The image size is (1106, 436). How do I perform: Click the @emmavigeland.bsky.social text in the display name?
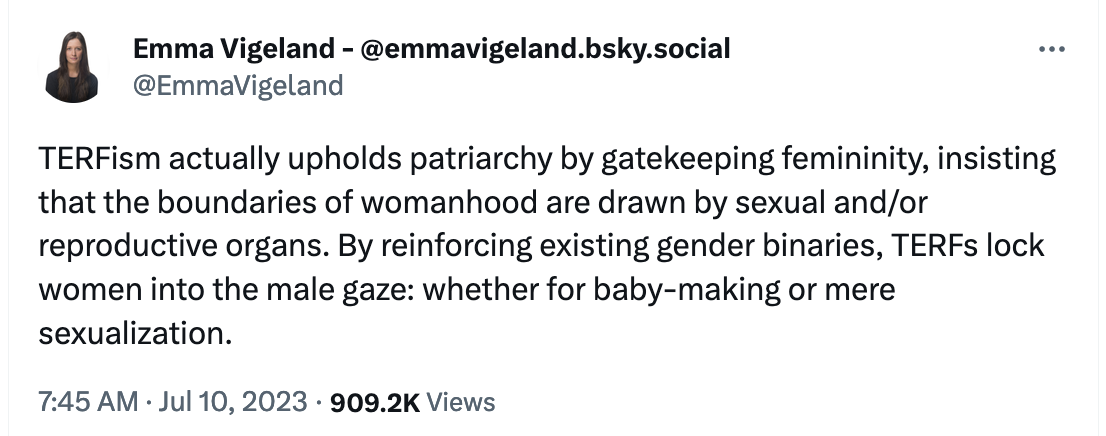click(x=545, y=49)
